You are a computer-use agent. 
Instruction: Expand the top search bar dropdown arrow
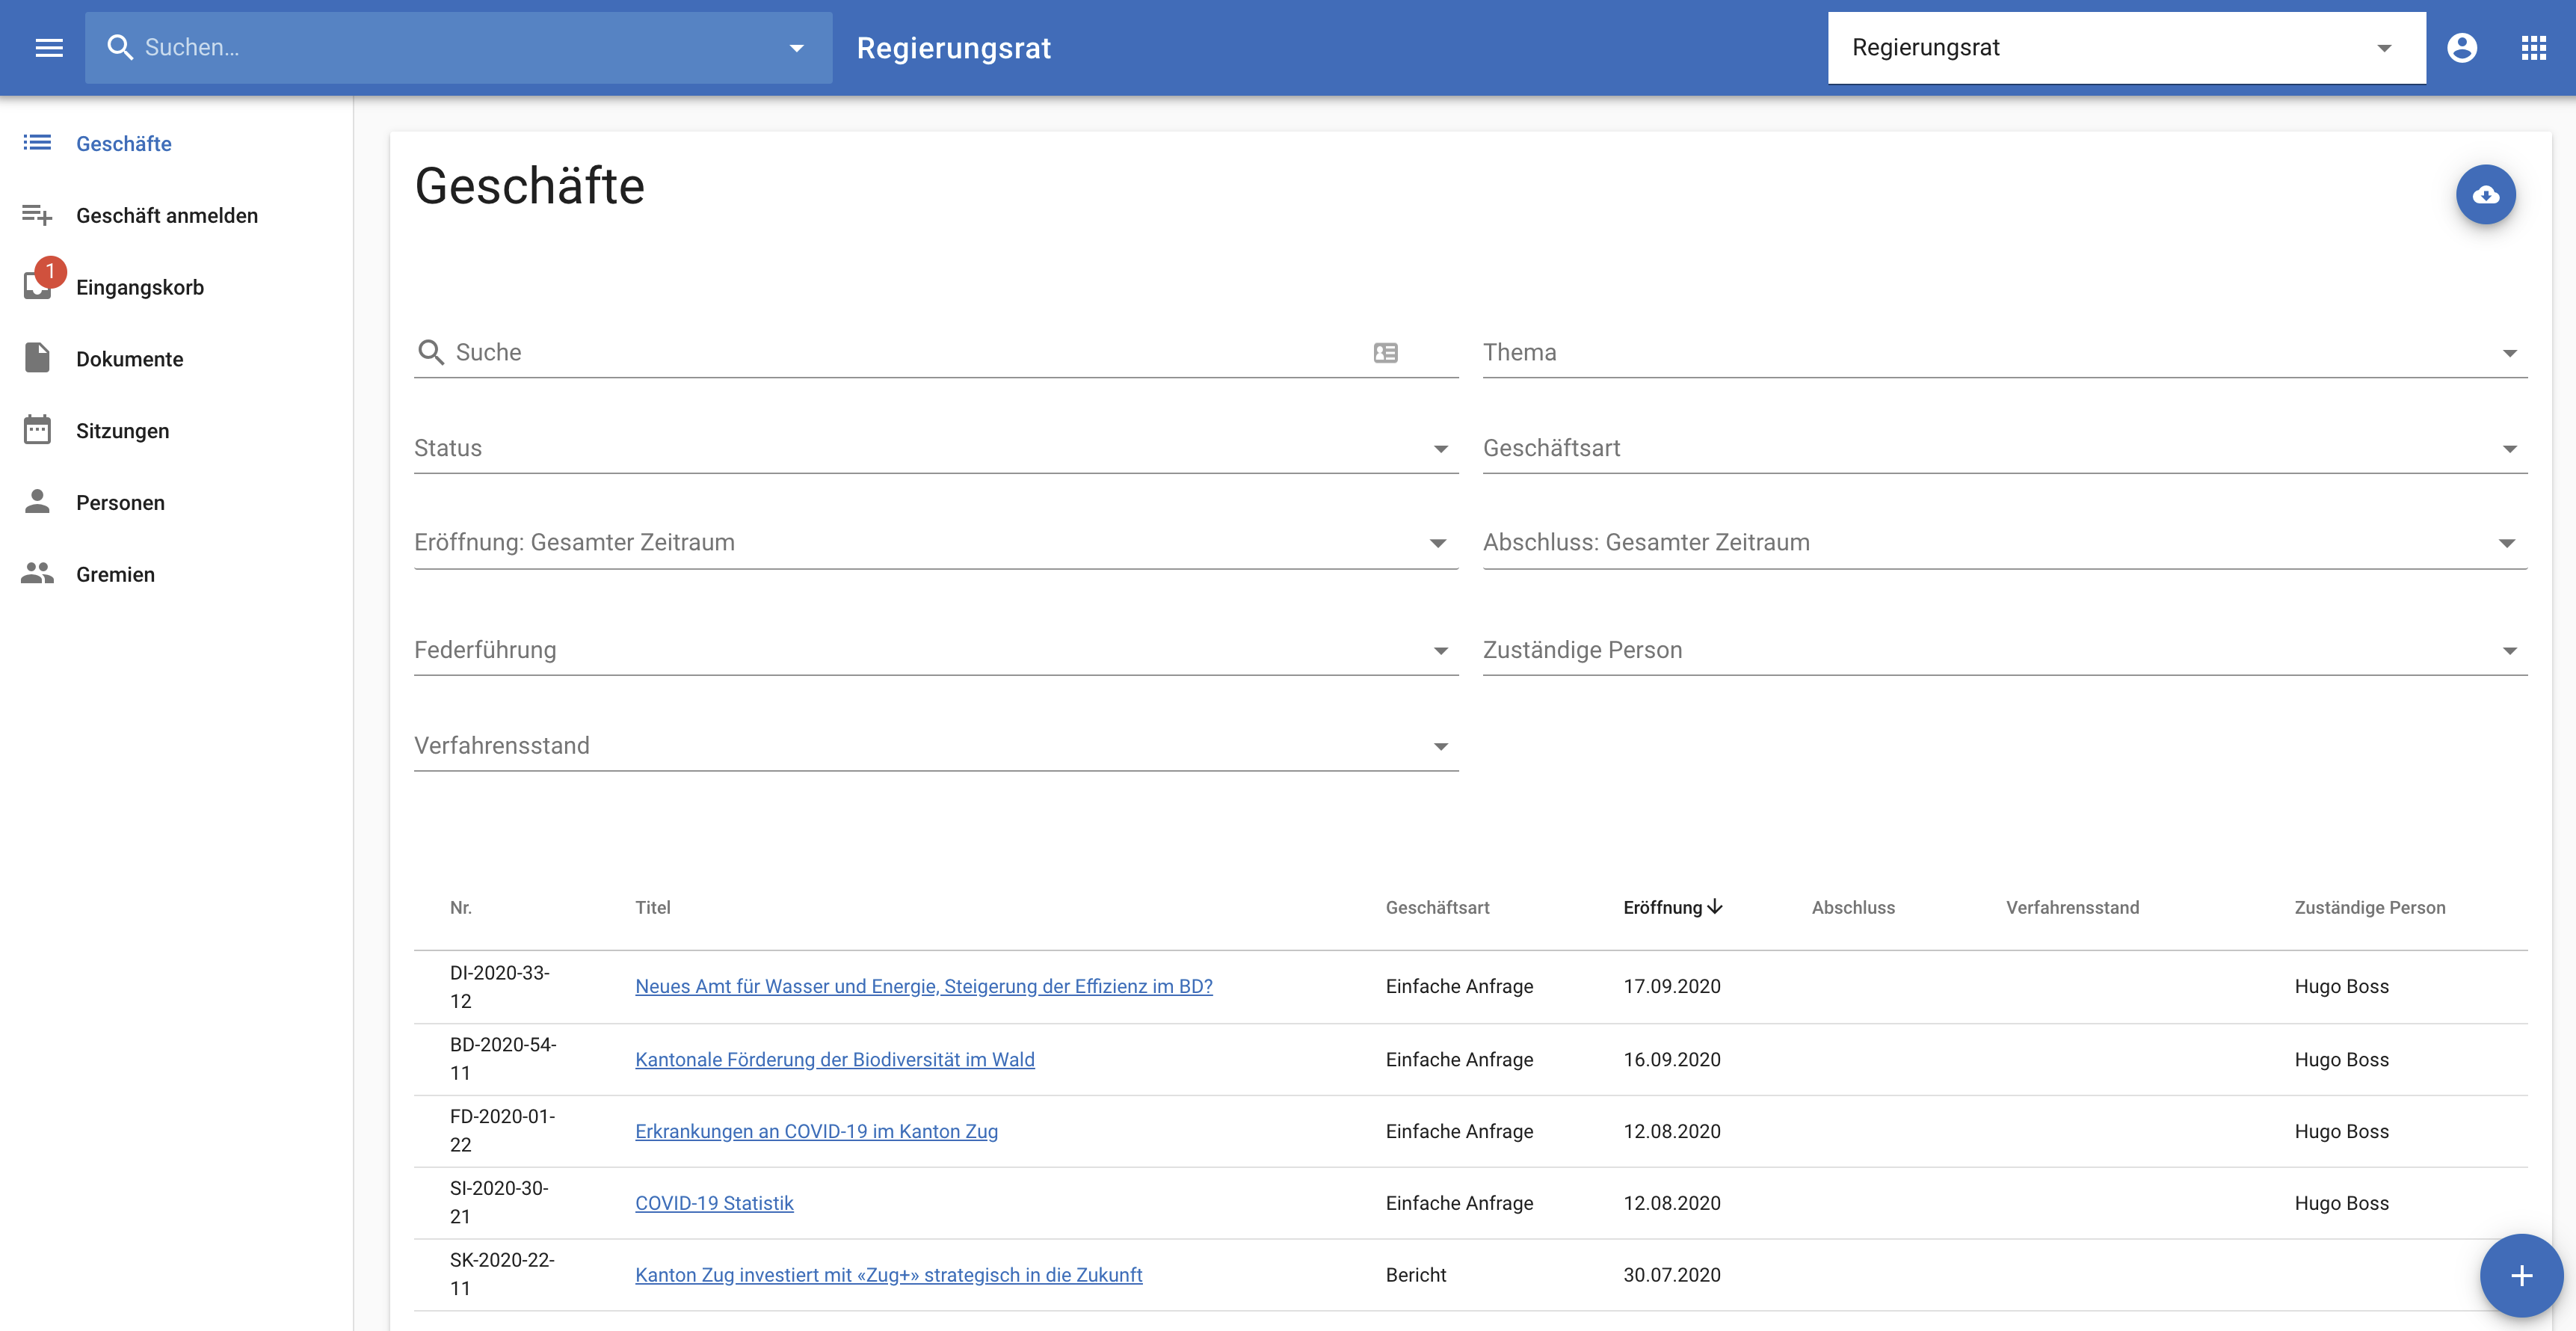796,47
